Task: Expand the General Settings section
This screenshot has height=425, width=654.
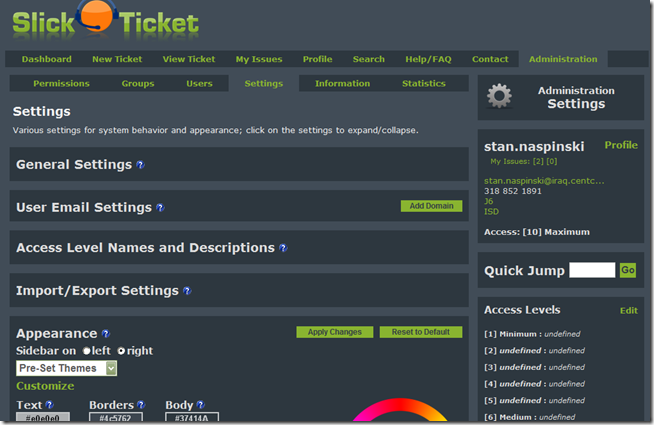Action: point(74,165)
